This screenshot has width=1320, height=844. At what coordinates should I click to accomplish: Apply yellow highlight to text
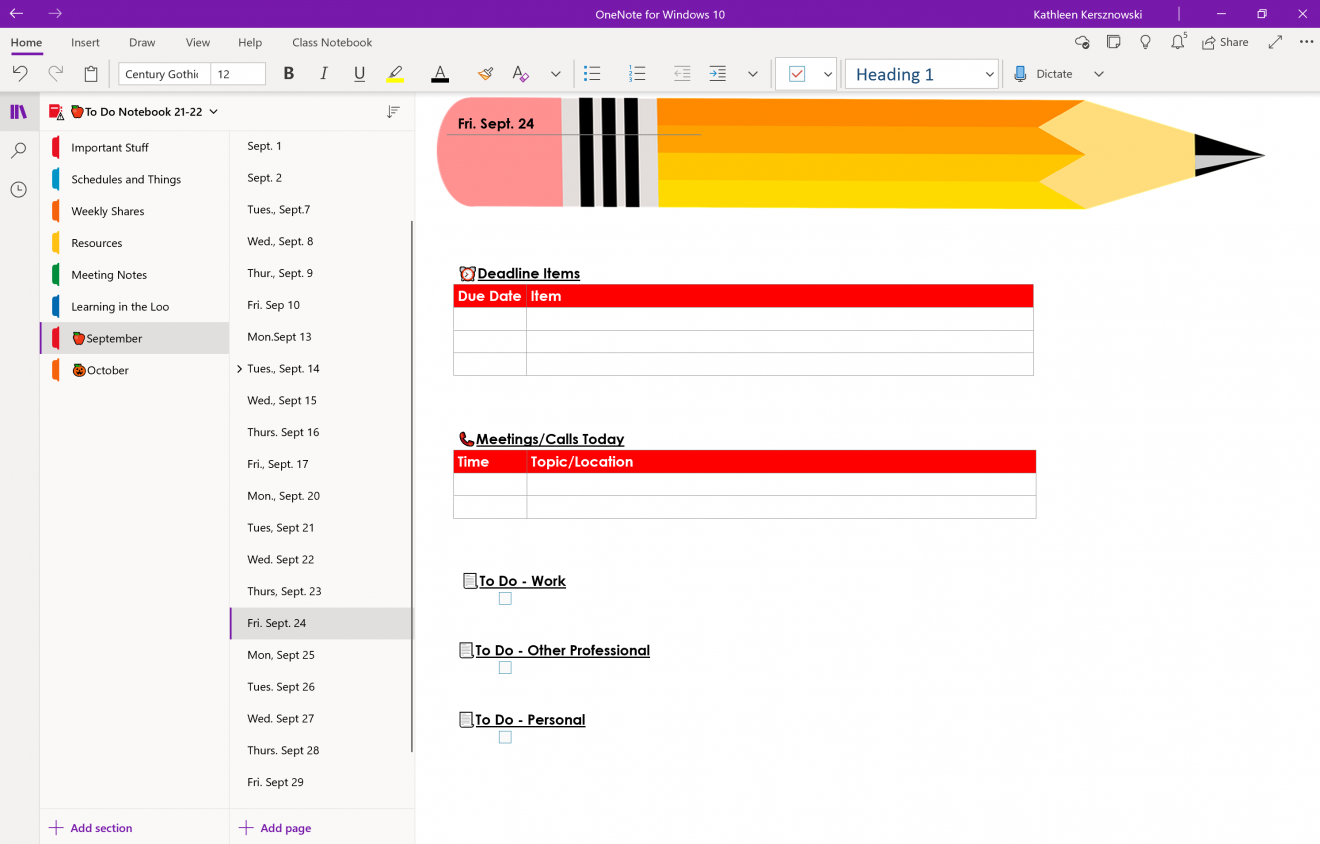pyautogui.click(x=395, y=73)
